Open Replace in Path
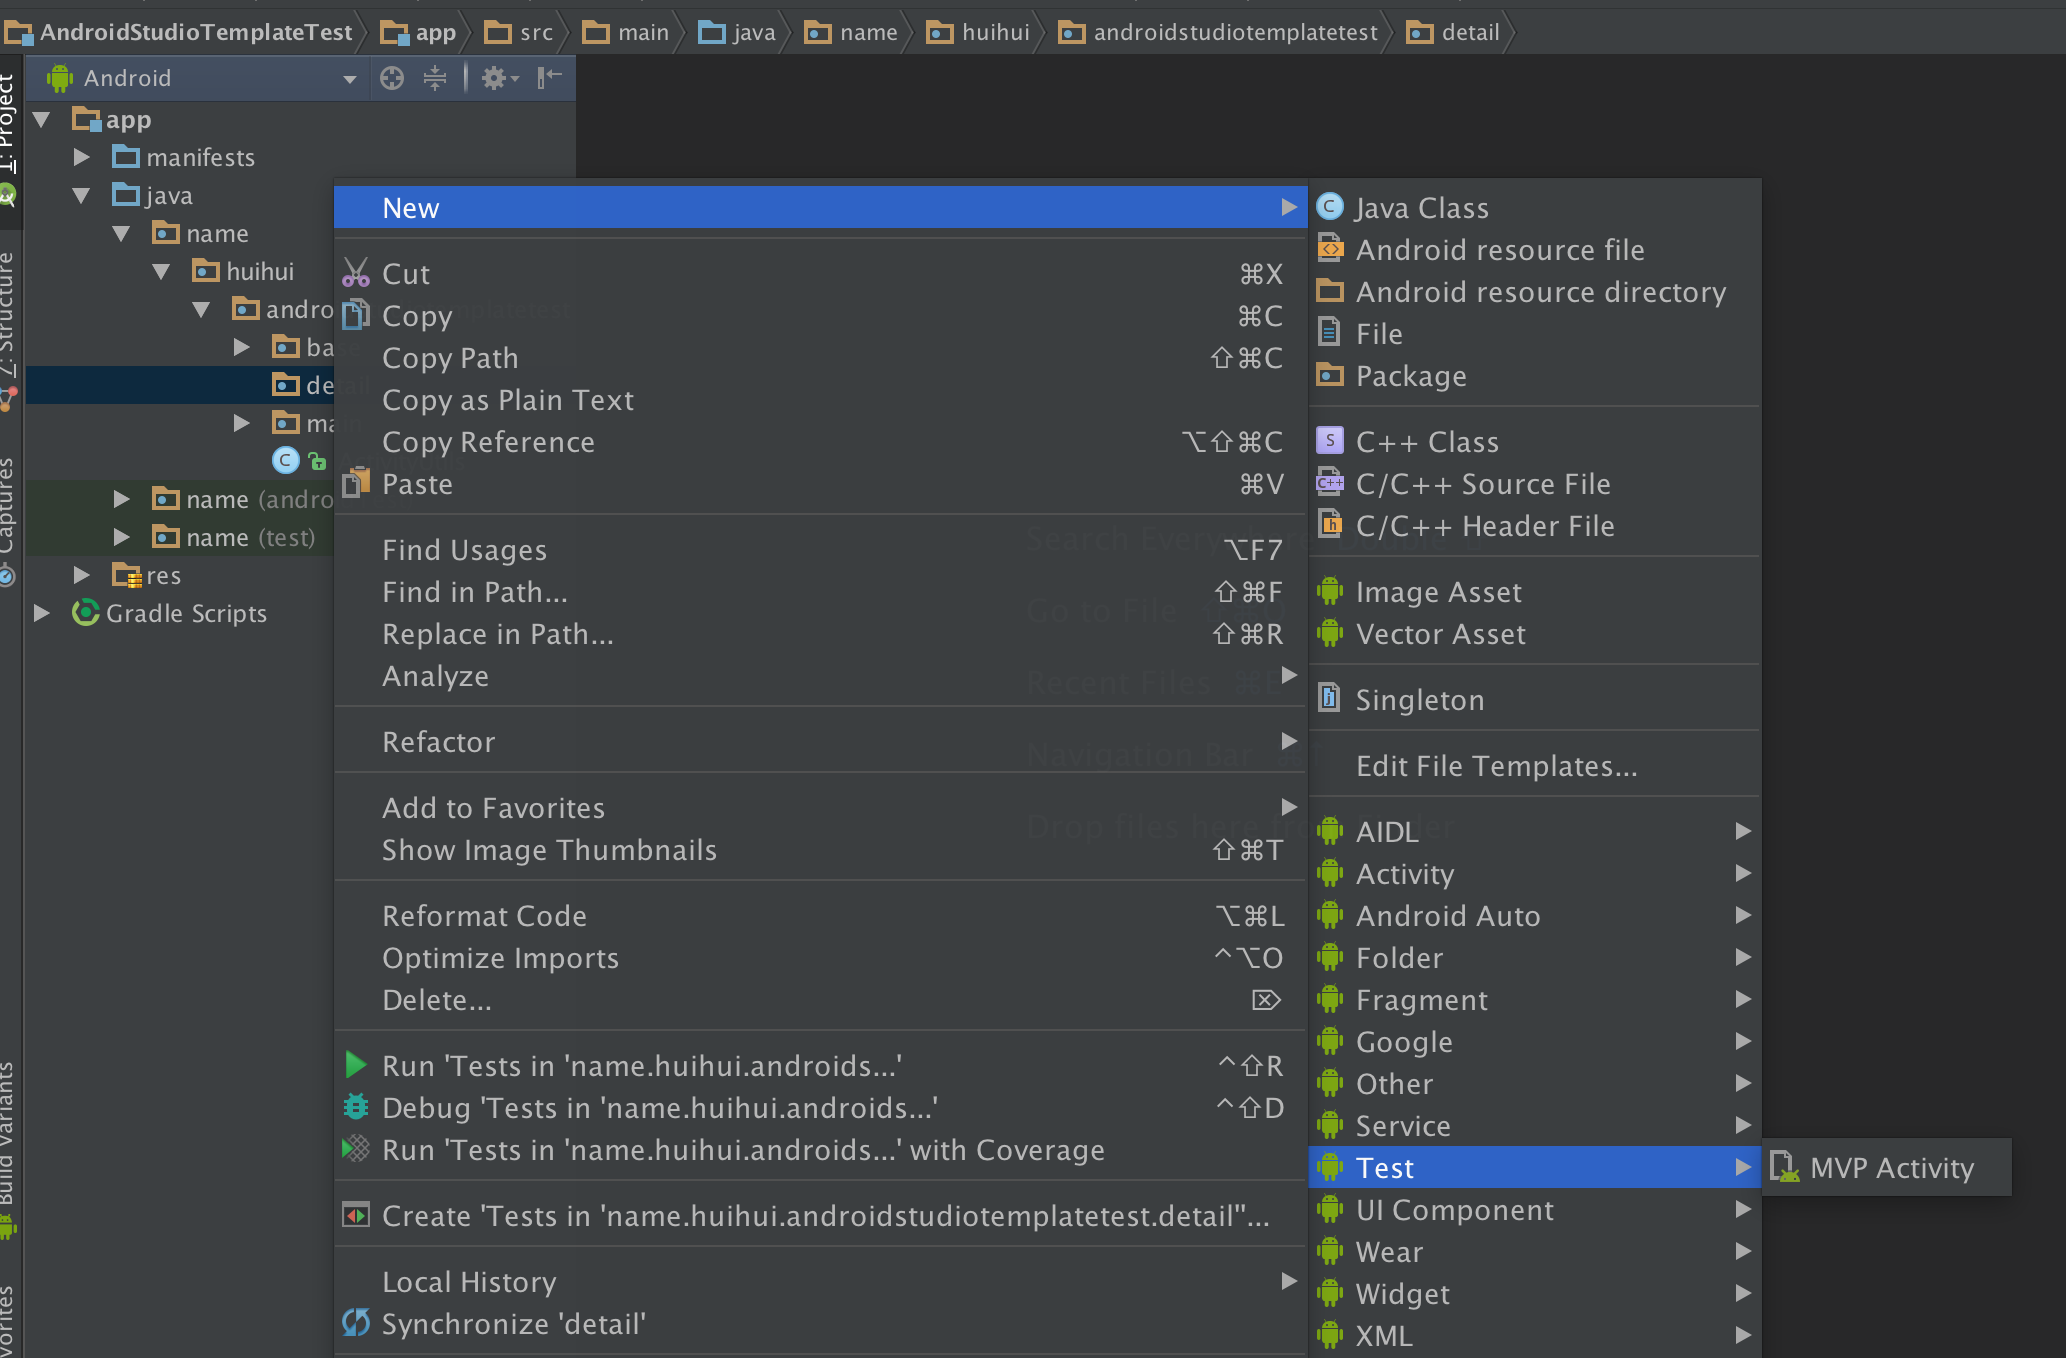The height and width of the screenshot is (1358, 2066). 820,634
